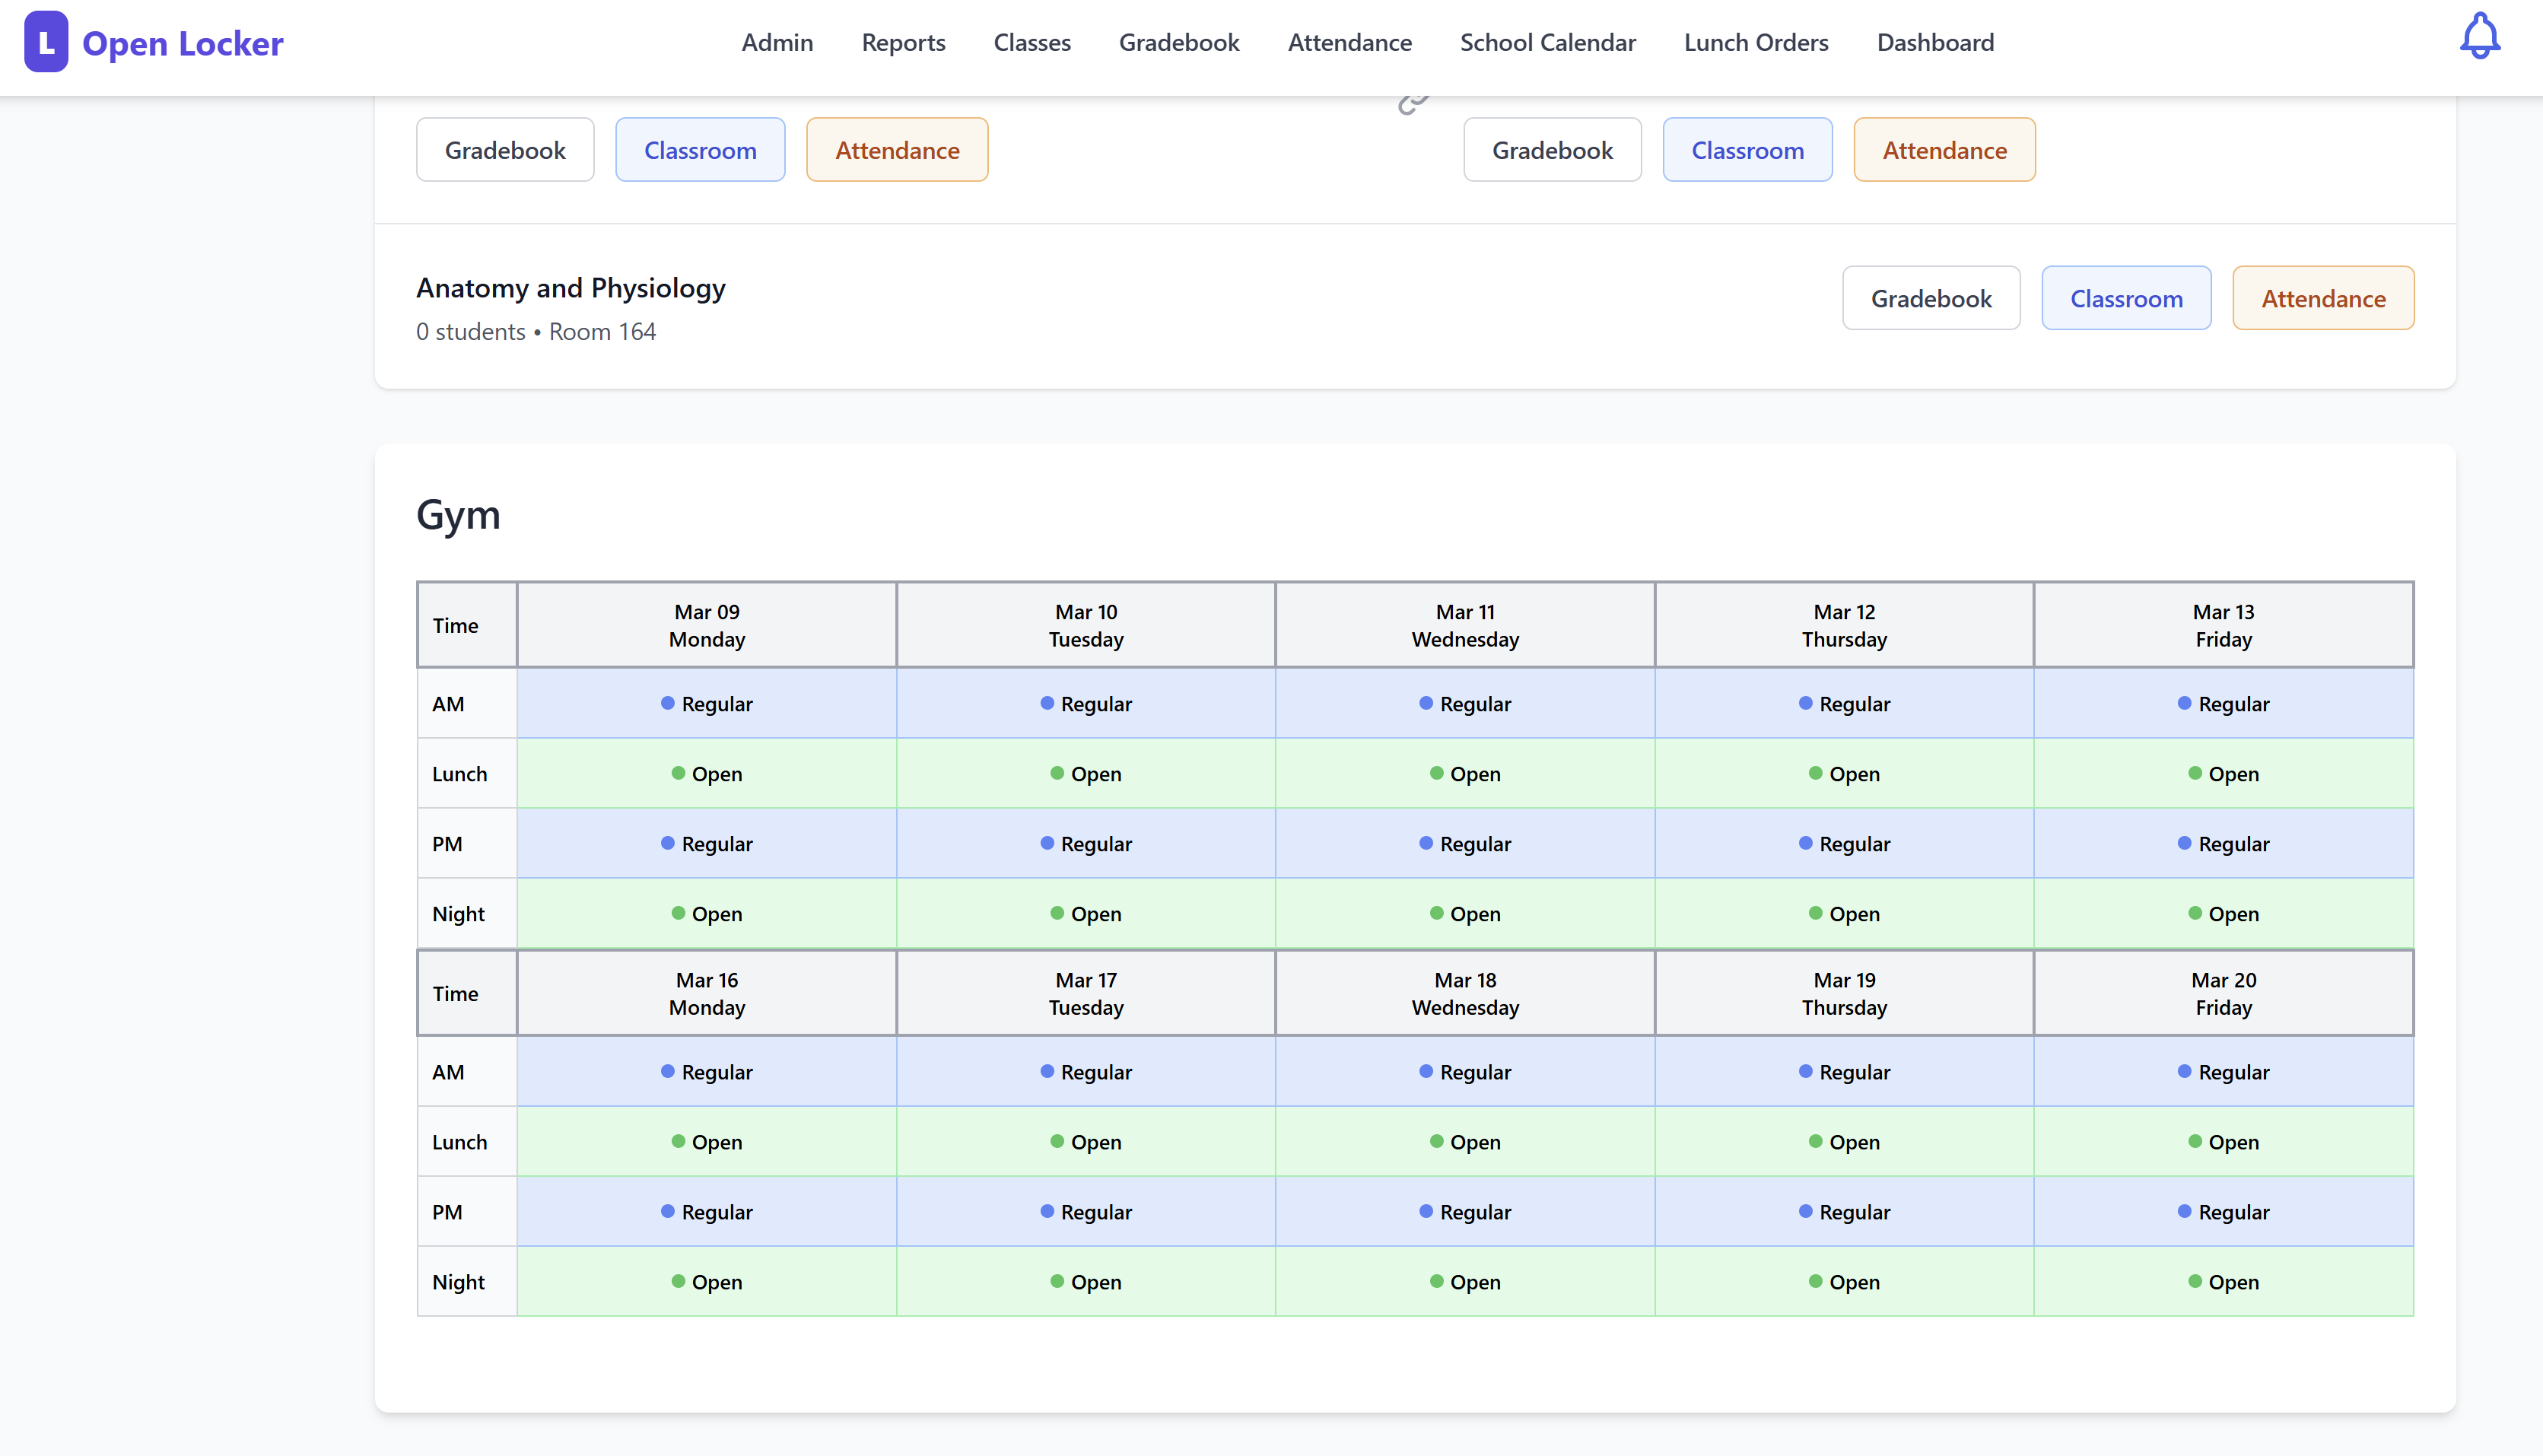Open the notification bell
2543x1456 pixels.
(2480, 36)
